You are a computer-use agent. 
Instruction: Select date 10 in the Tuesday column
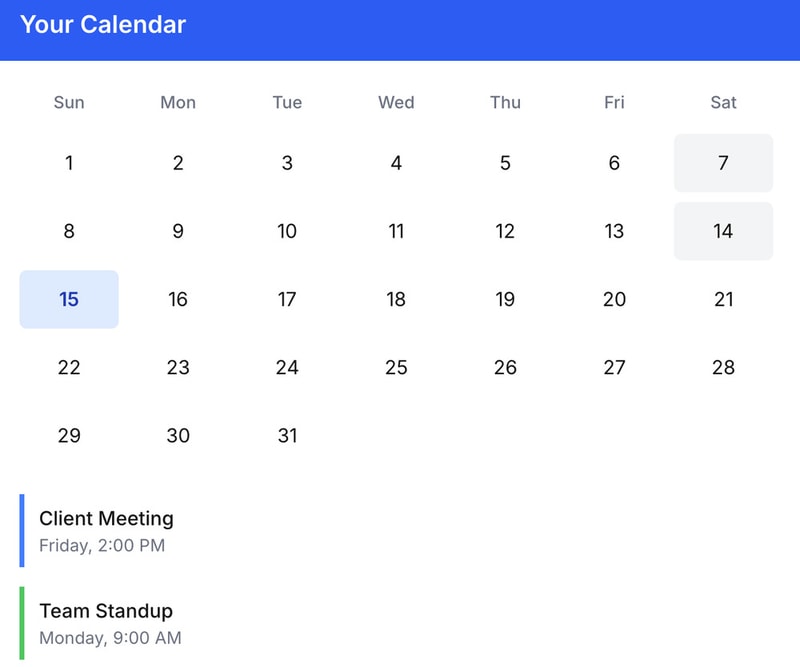[287, 231]
